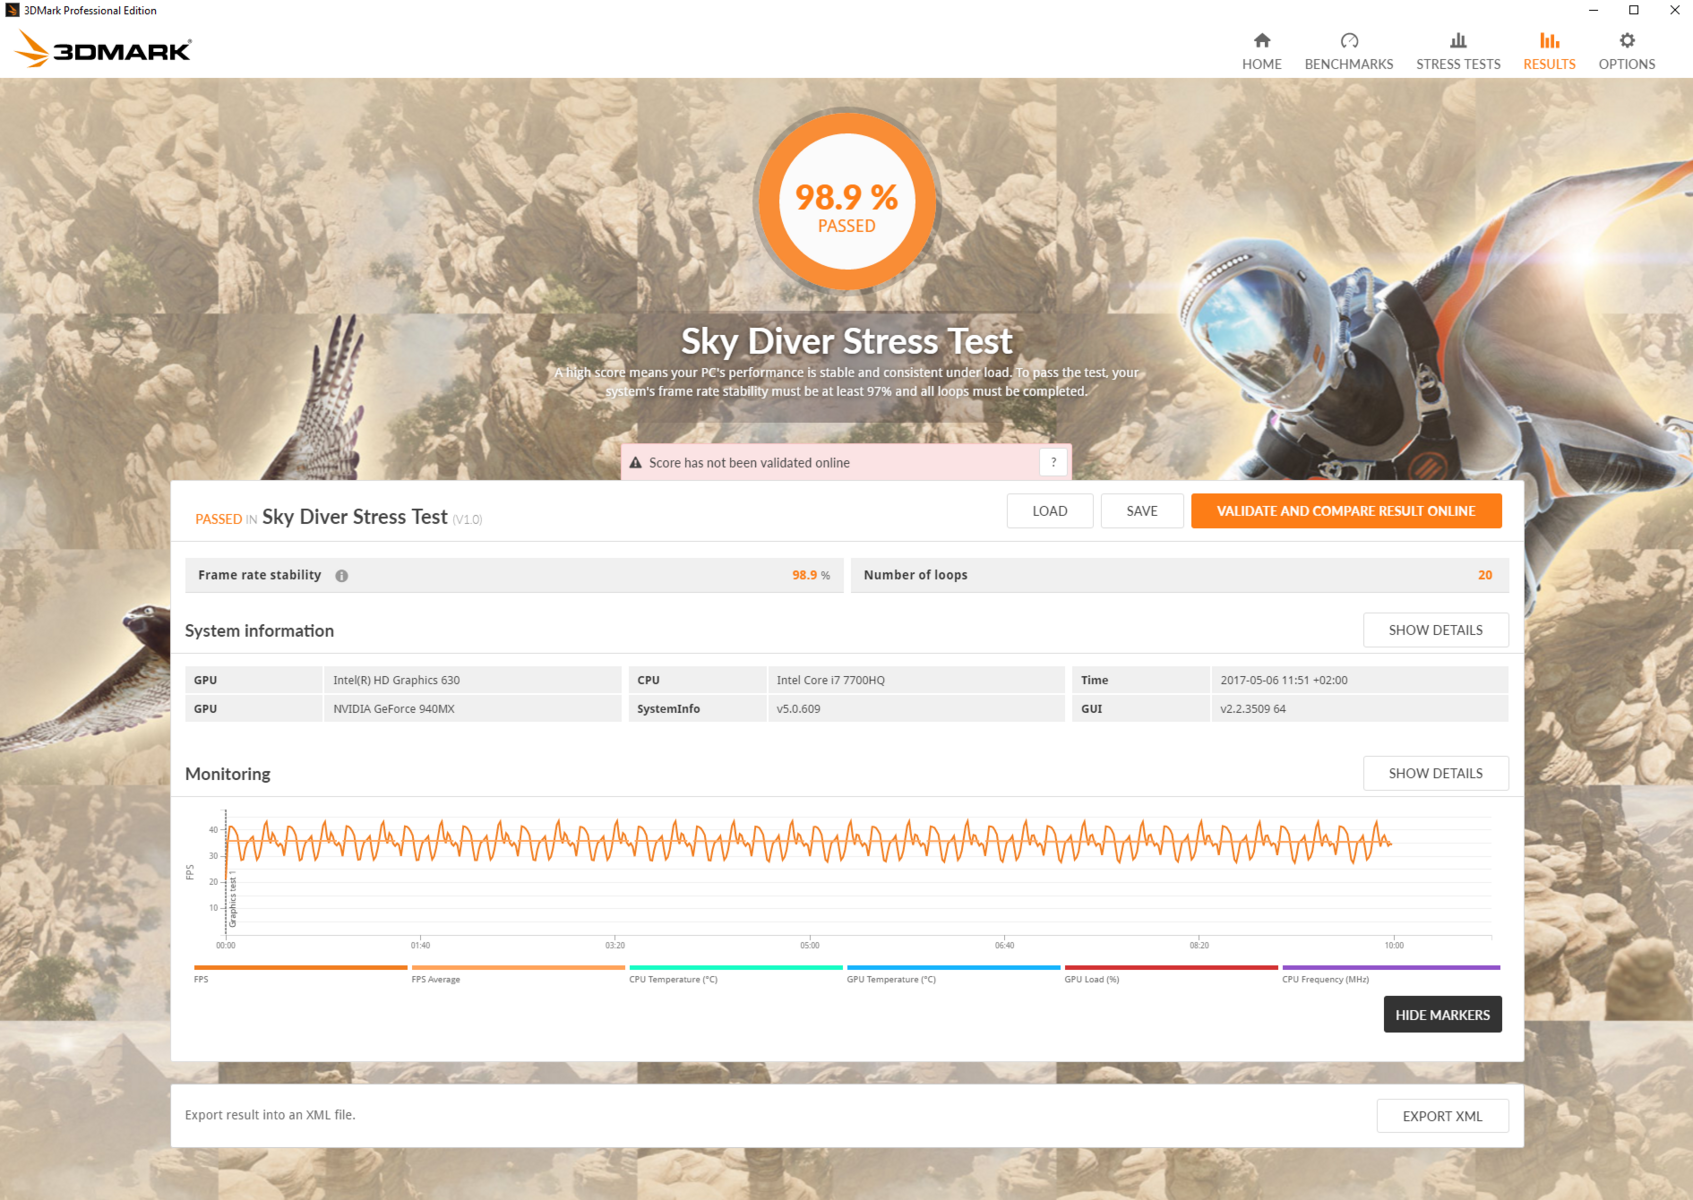
Task: Click the SystemInfo version v5.0.609
Action: tap(798, 709)
